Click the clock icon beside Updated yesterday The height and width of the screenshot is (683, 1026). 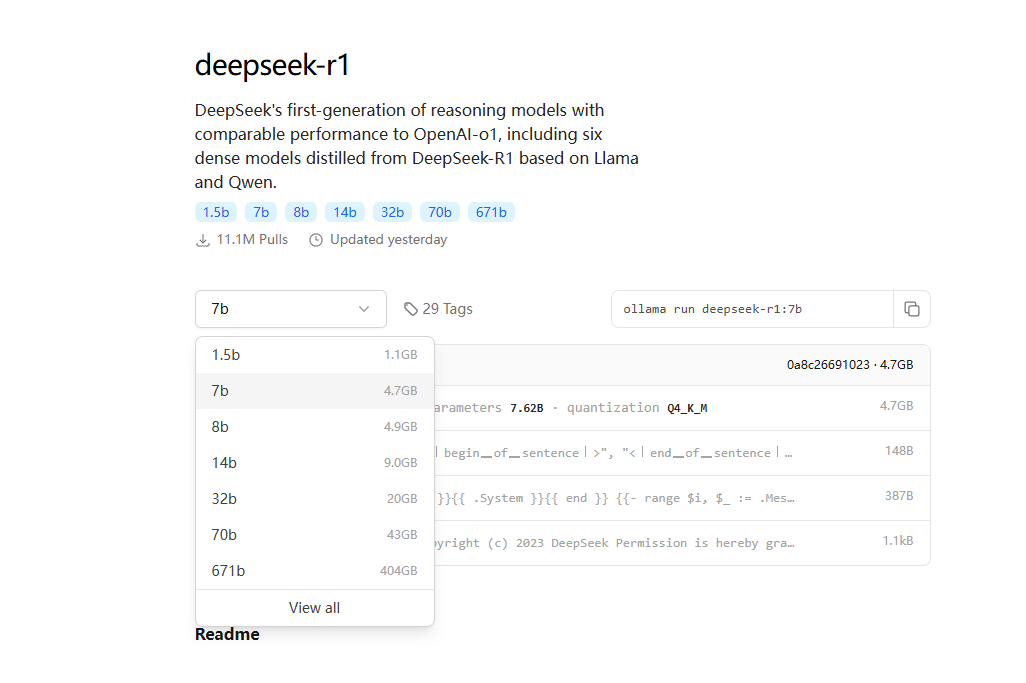pos(316,240)
